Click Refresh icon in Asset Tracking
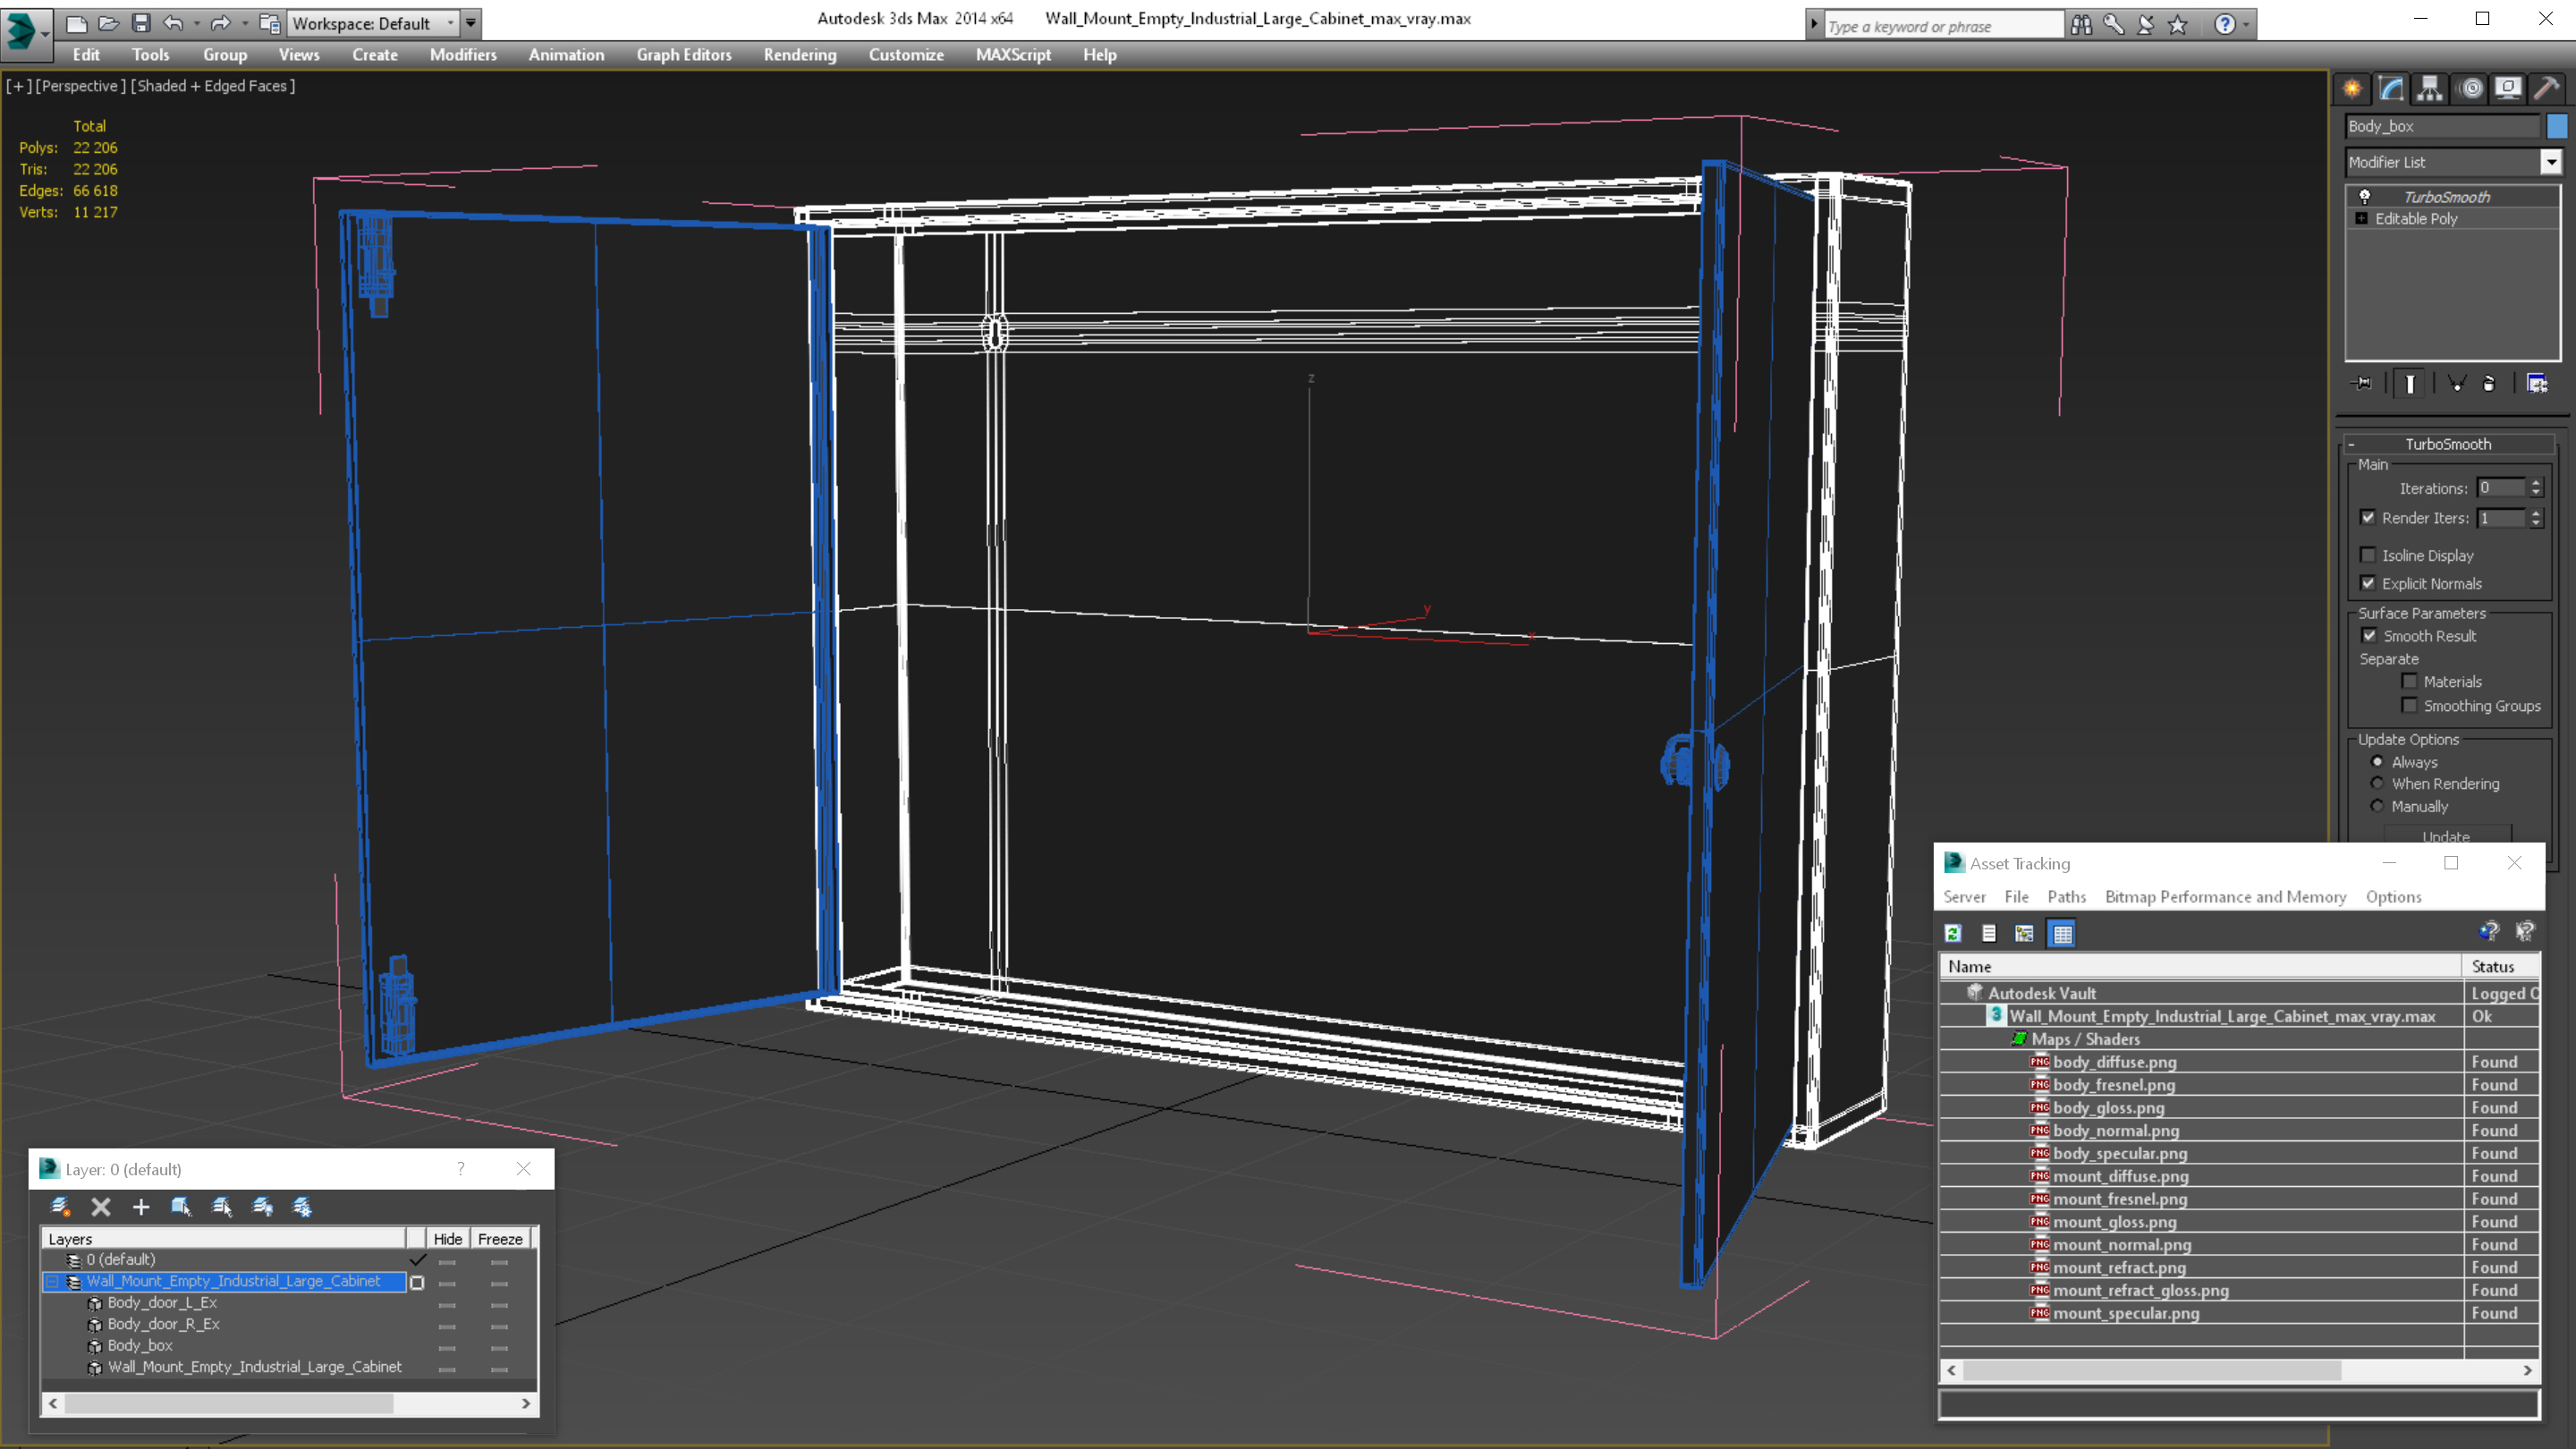The height and width of the screenshot is (1449, 2576). 1953,933
